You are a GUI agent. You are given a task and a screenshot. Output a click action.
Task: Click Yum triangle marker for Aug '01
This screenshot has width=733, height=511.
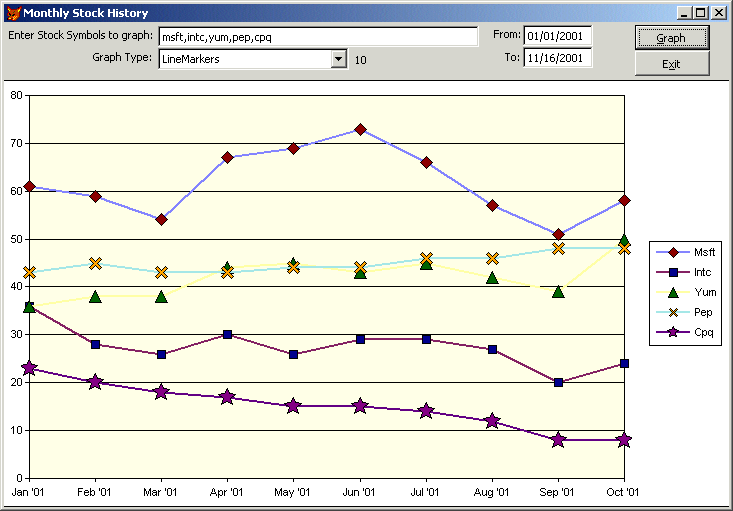(492, 278)
